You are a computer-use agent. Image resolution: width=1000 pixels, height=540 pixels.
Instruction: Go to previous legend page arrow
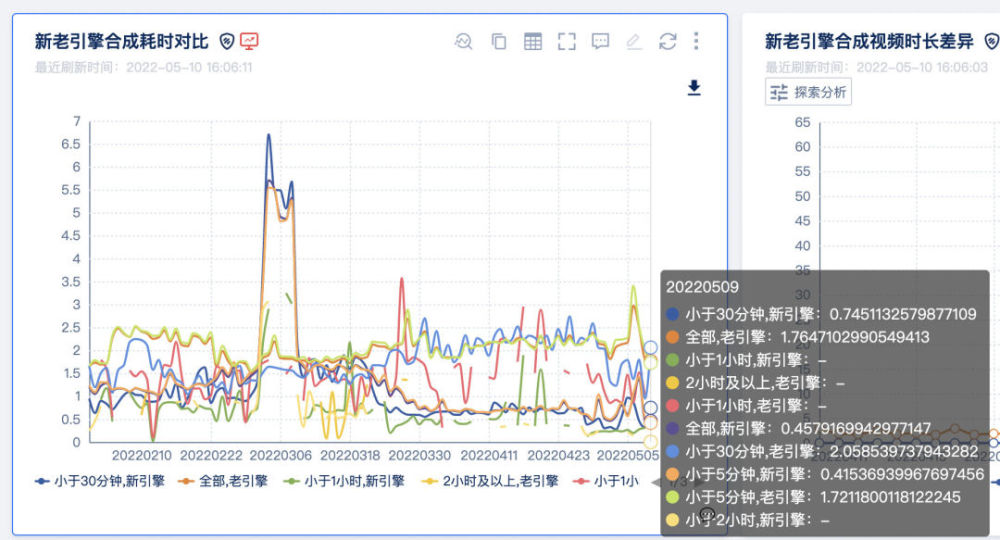coord(656,483)
